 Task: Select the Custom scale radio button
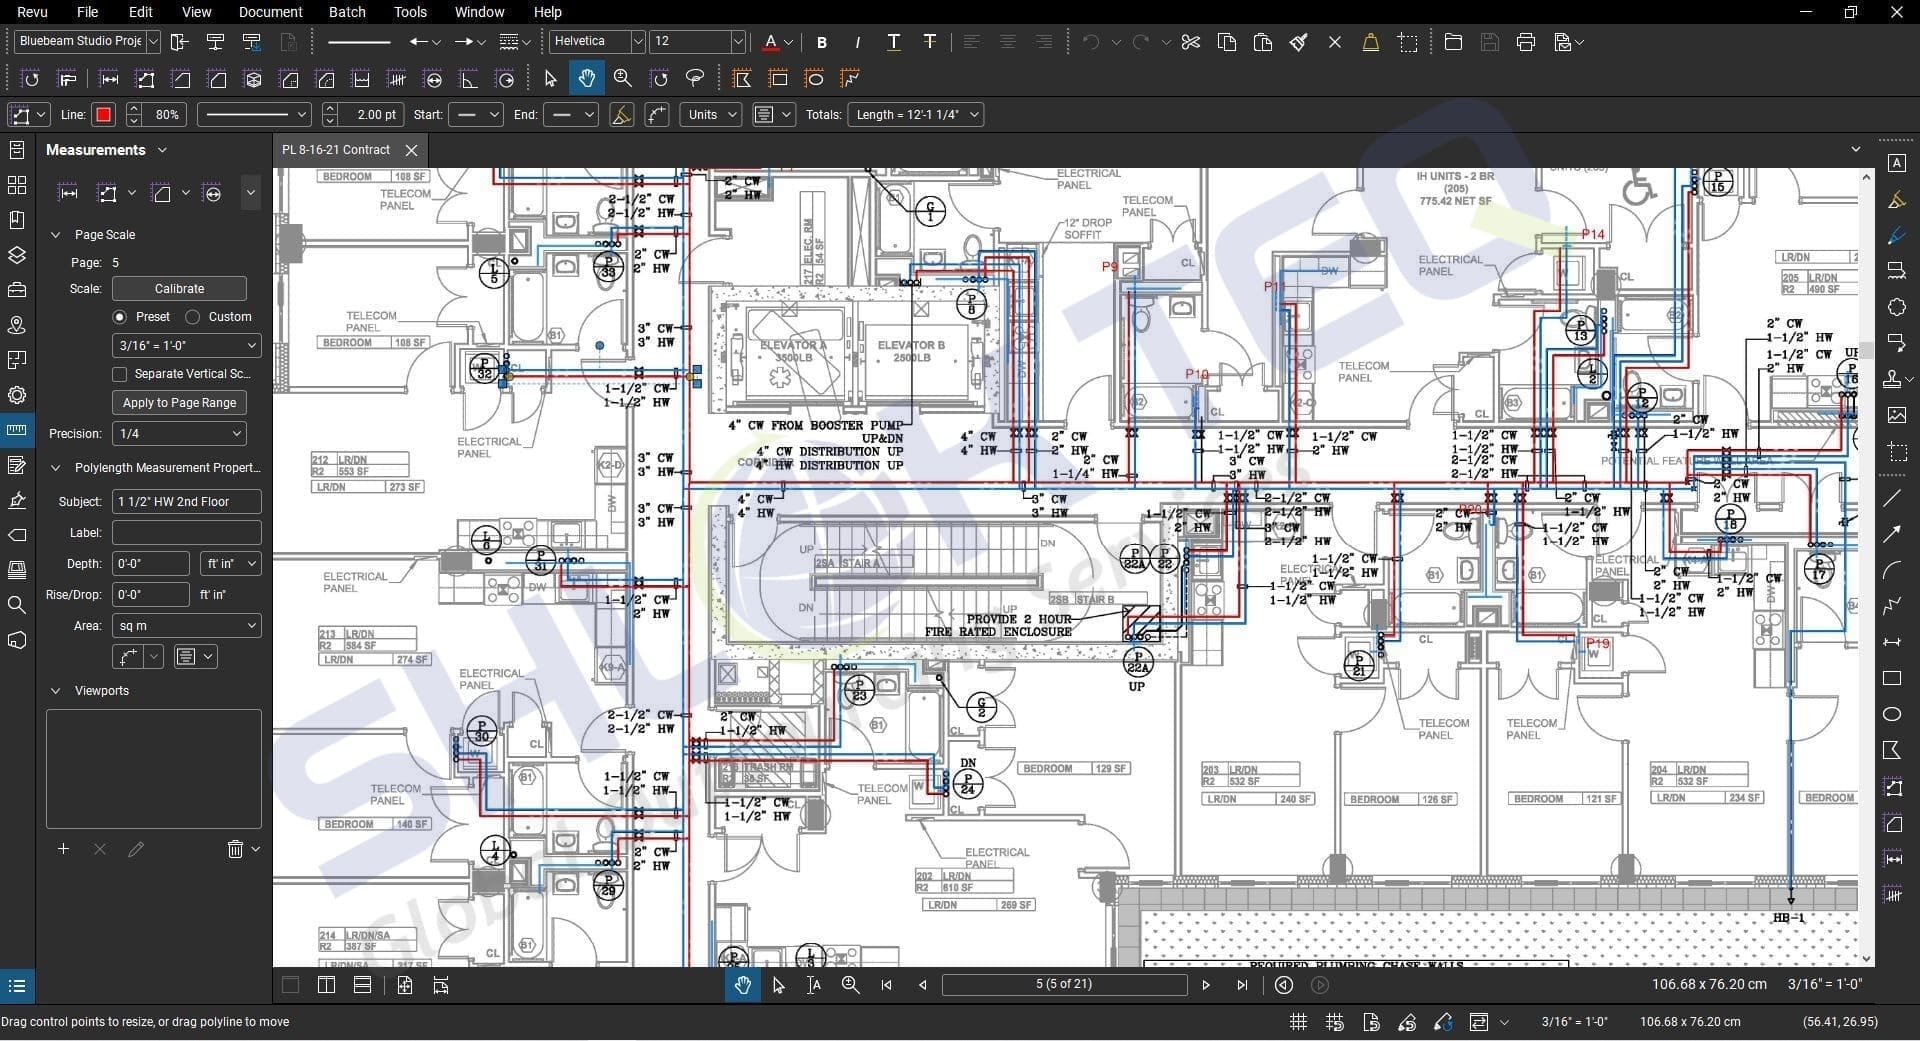click(x=192, y=317)
